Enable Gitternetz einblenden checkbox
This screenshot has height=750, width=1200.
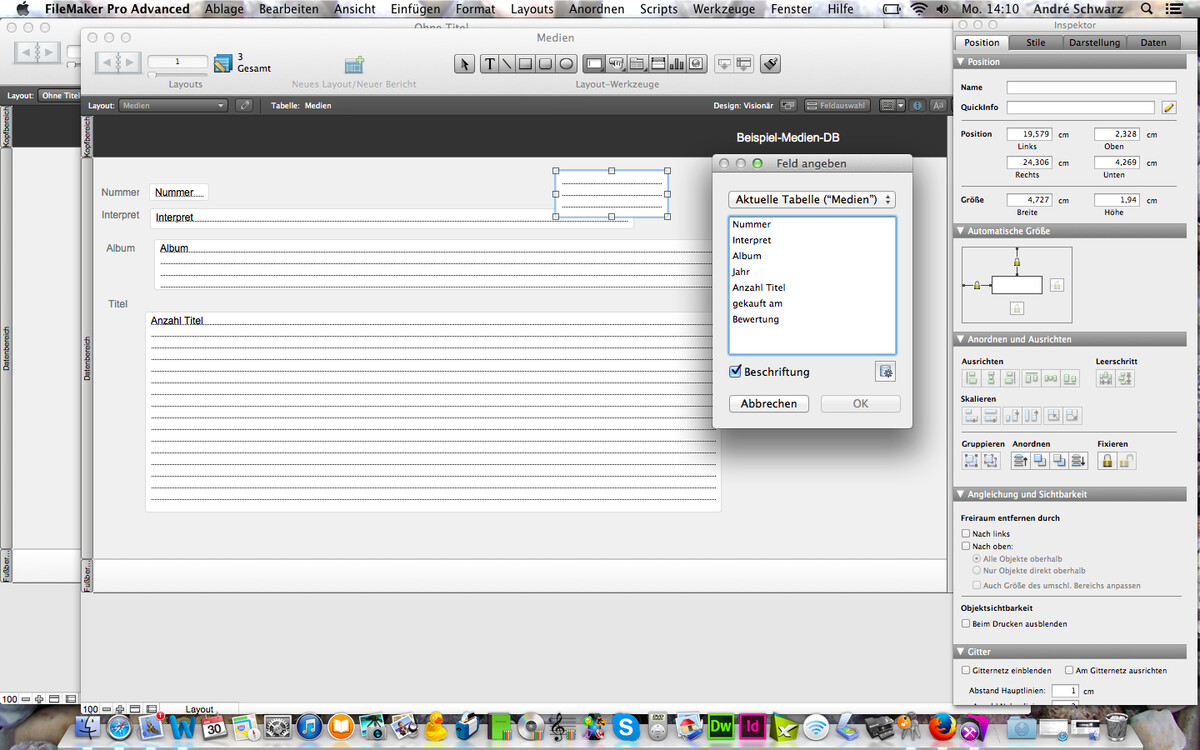(966, 670)
